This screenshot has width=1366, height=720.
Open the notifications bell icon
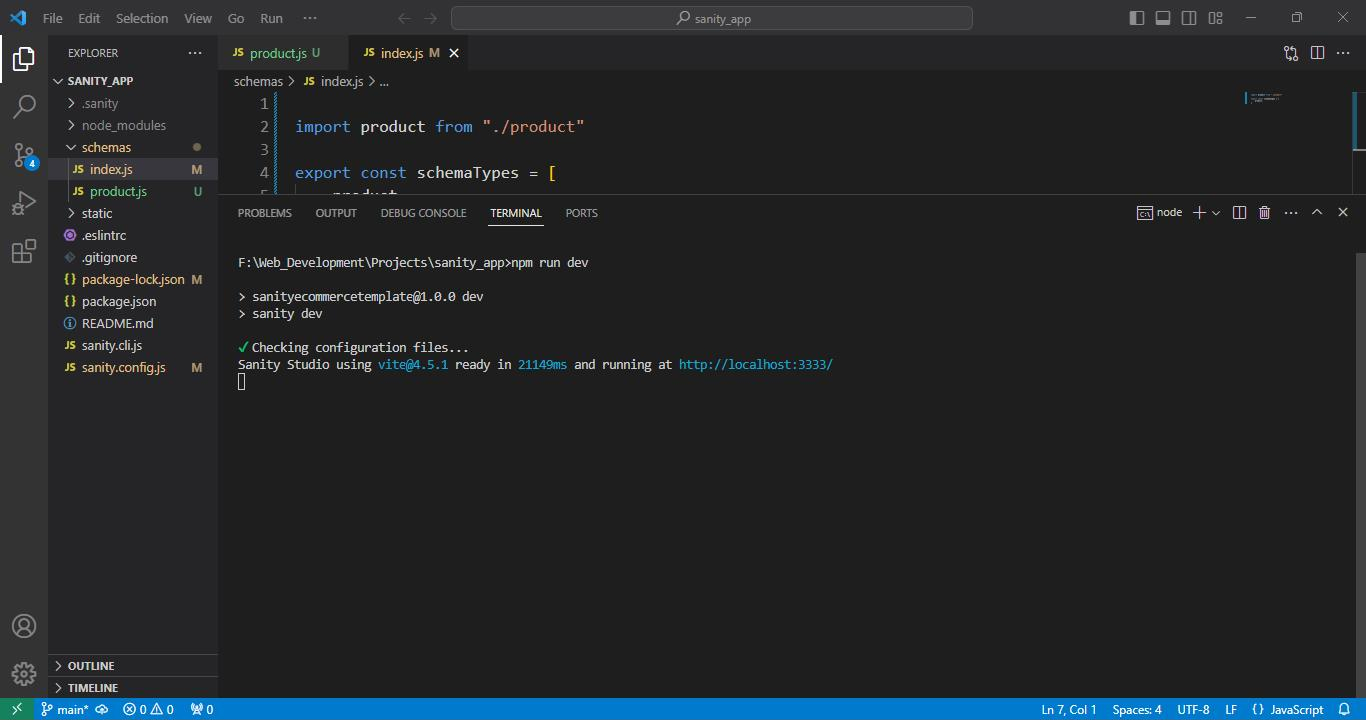tap(1345, 709)
